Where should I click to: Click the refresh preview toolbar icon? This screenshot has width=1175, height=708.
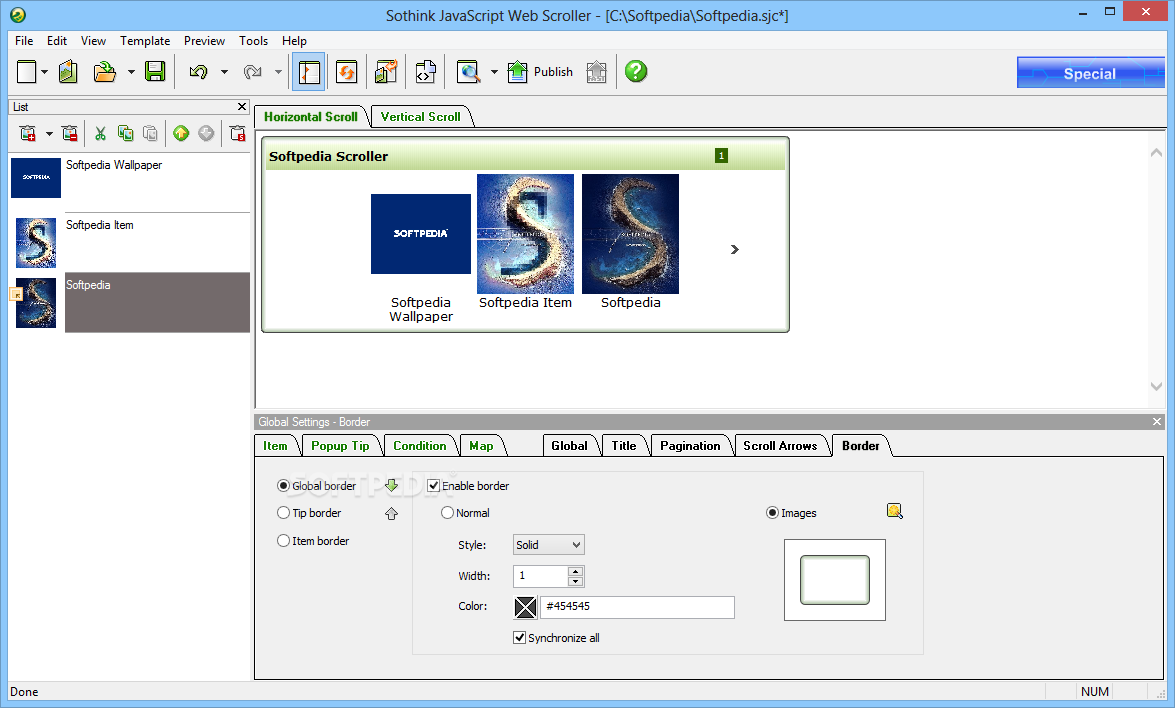click(x=346, y=72)
